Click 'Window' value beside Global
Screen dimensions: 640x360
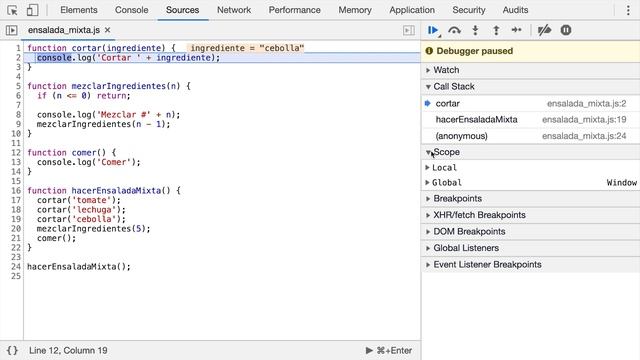pyautogui.click(x=622, y=182)
